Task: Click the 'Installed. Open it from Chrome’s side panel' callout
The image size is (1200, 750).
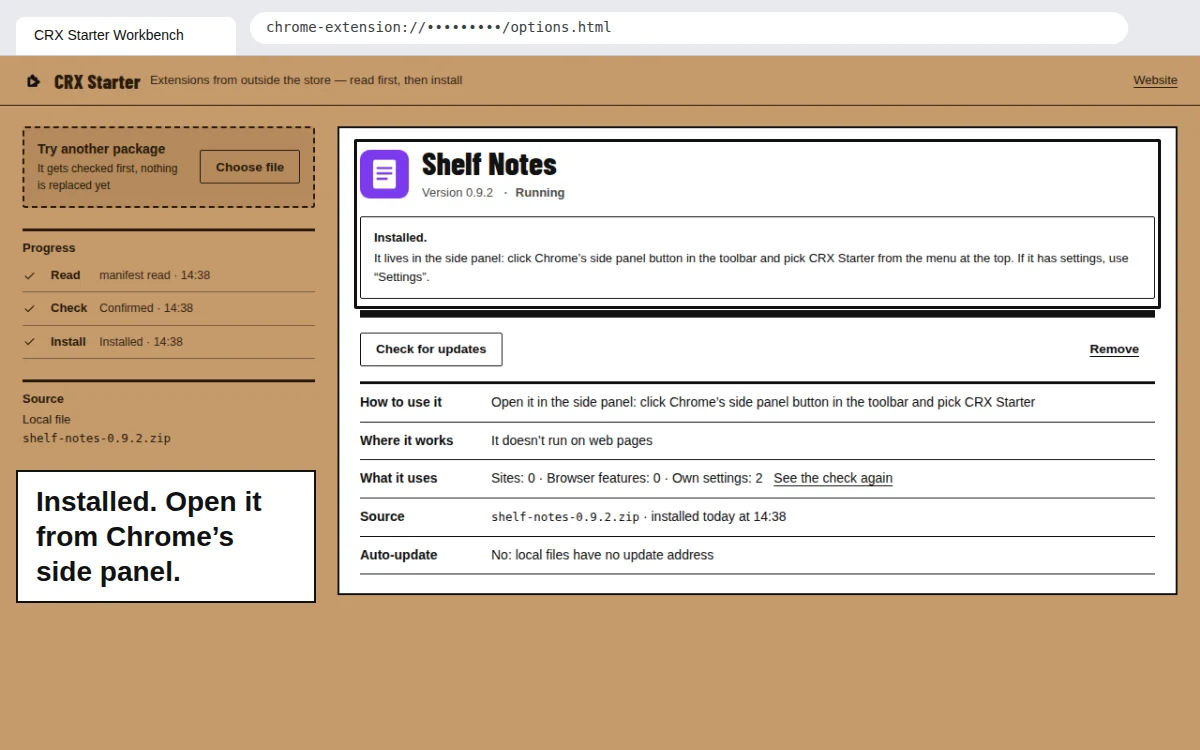Action: tap(166, 537)
